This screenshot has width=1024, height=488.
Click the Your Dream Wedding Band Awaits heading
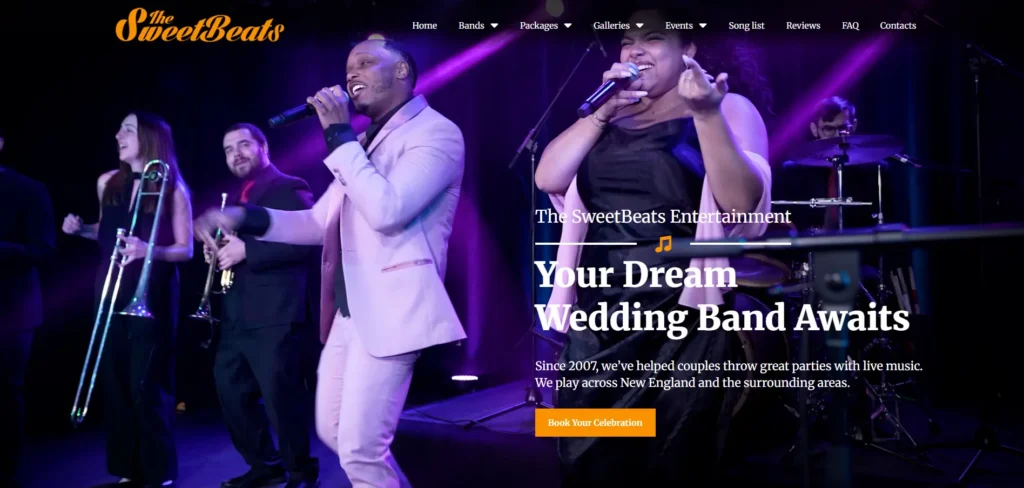(722, 296)
